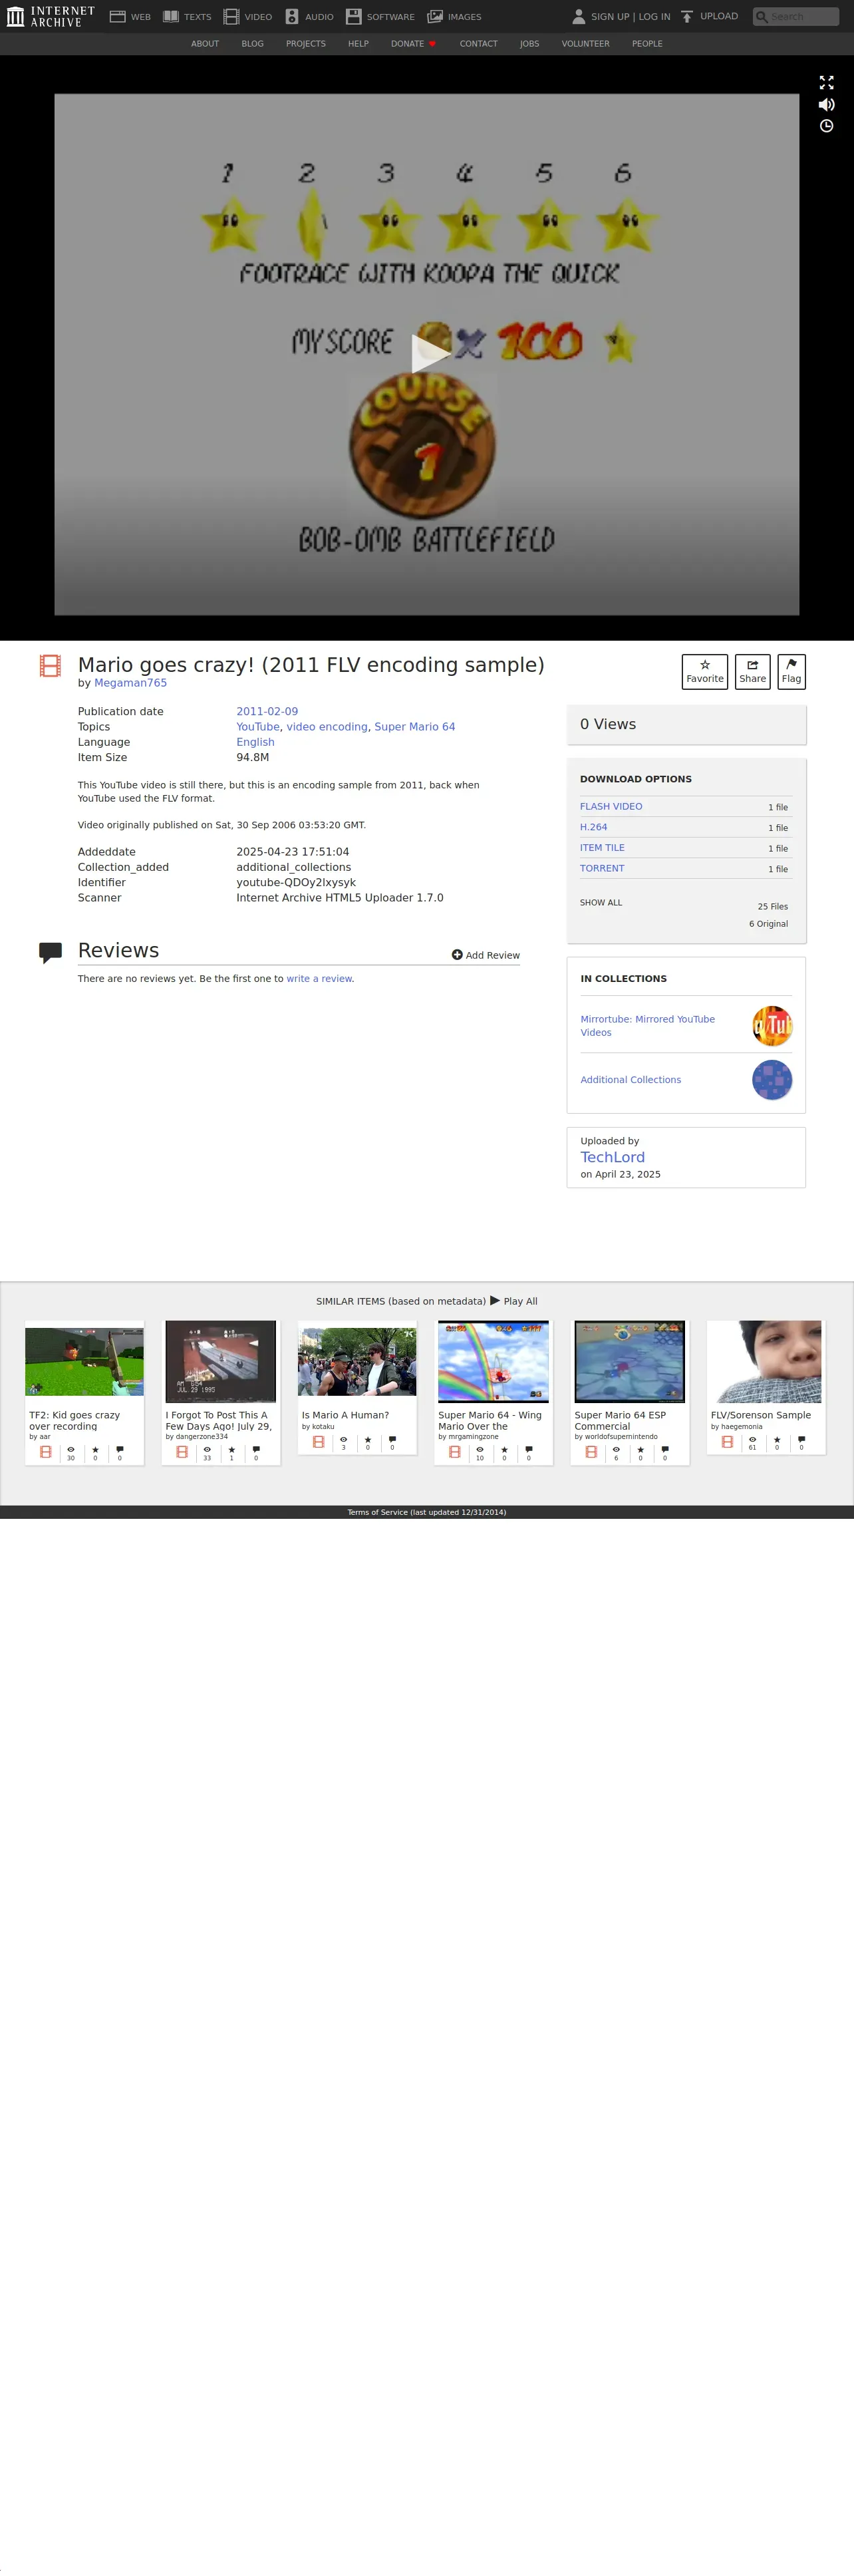The width and height of the screenshot is (854, 2576).
Task: Click the Mirrortube collection thumbnail
Action: click(772, 1026)
